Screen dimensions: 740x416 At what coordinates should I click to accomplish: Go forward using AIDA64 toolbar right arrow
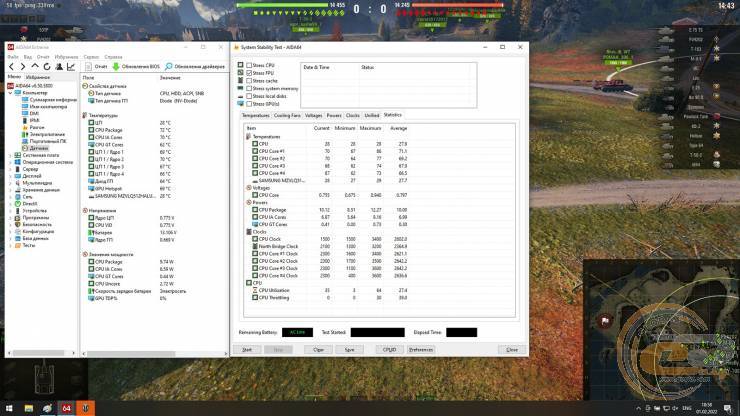[23, 67]
